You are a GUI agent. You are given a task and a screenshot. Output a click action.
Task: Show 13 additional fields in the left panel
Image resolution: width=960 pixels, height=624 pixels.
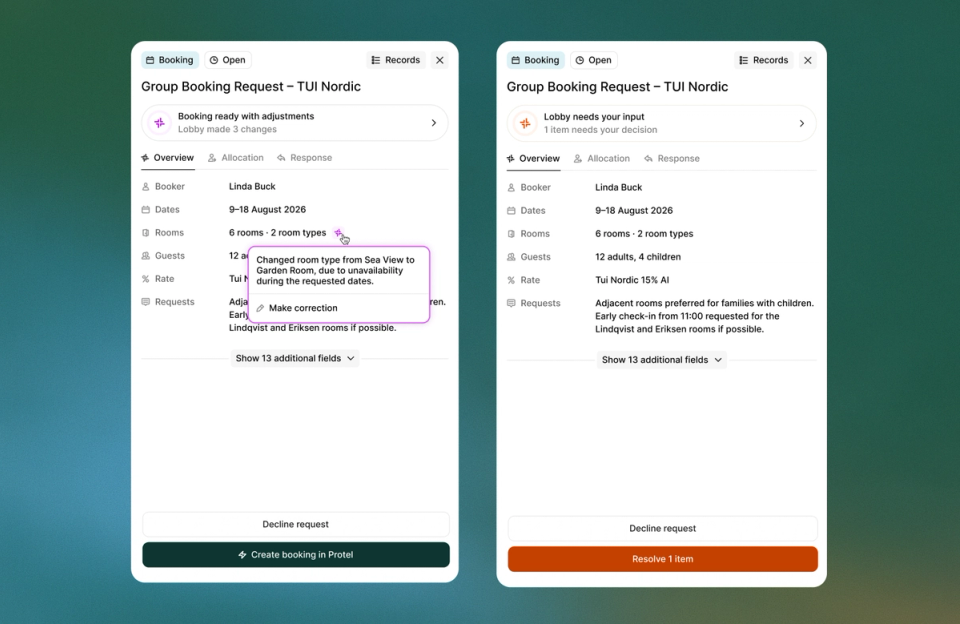294,358
